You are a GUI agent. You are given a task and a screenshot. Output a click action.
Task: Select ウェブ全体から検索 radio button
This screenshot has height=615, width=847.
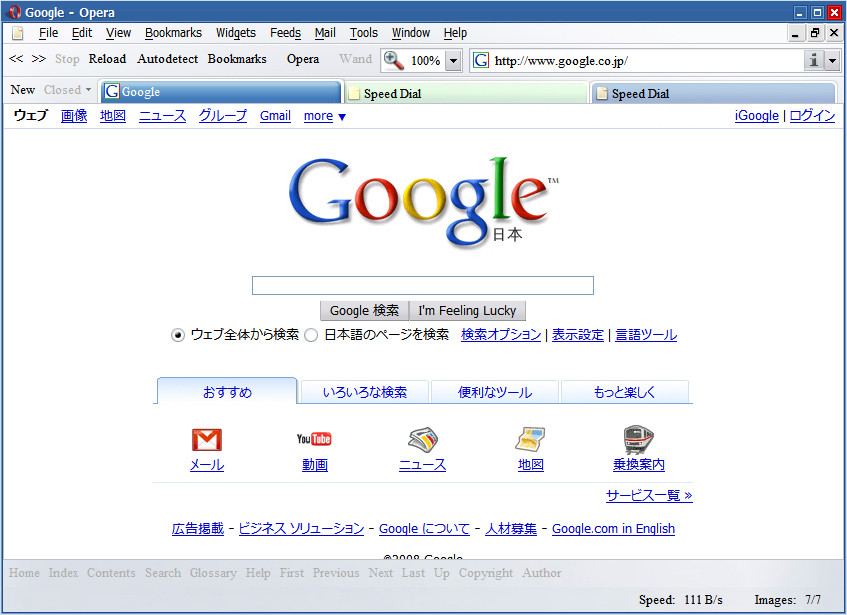click(x=178, y=335)
